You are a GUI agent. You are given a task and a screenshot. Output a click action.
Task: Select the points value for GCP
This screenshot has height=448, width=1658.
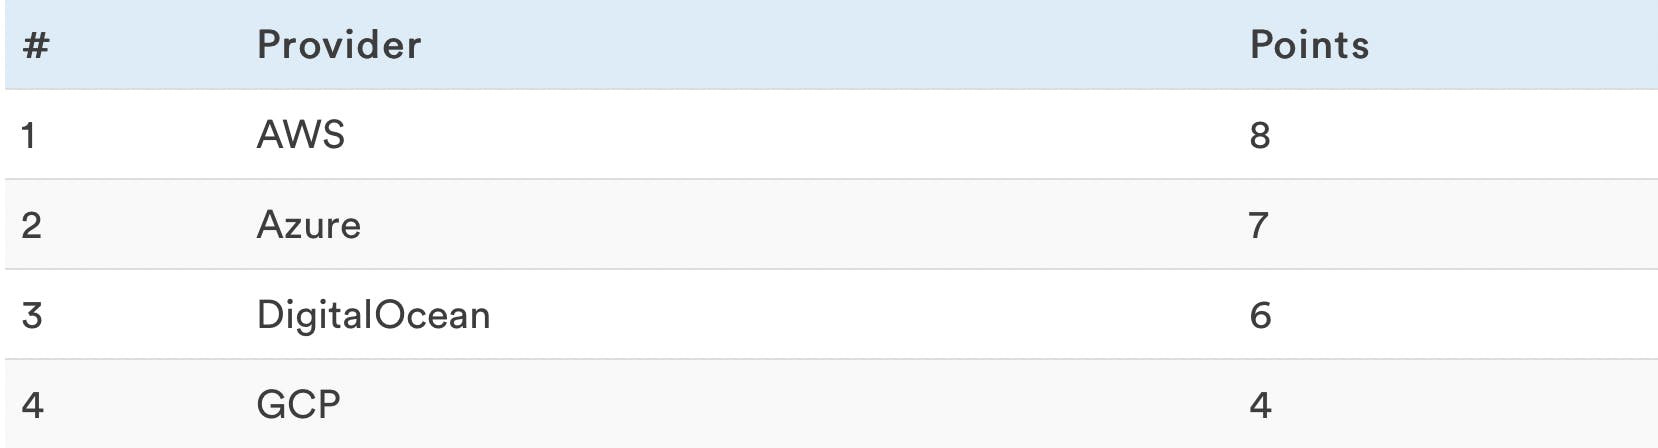pos(1260,405)
